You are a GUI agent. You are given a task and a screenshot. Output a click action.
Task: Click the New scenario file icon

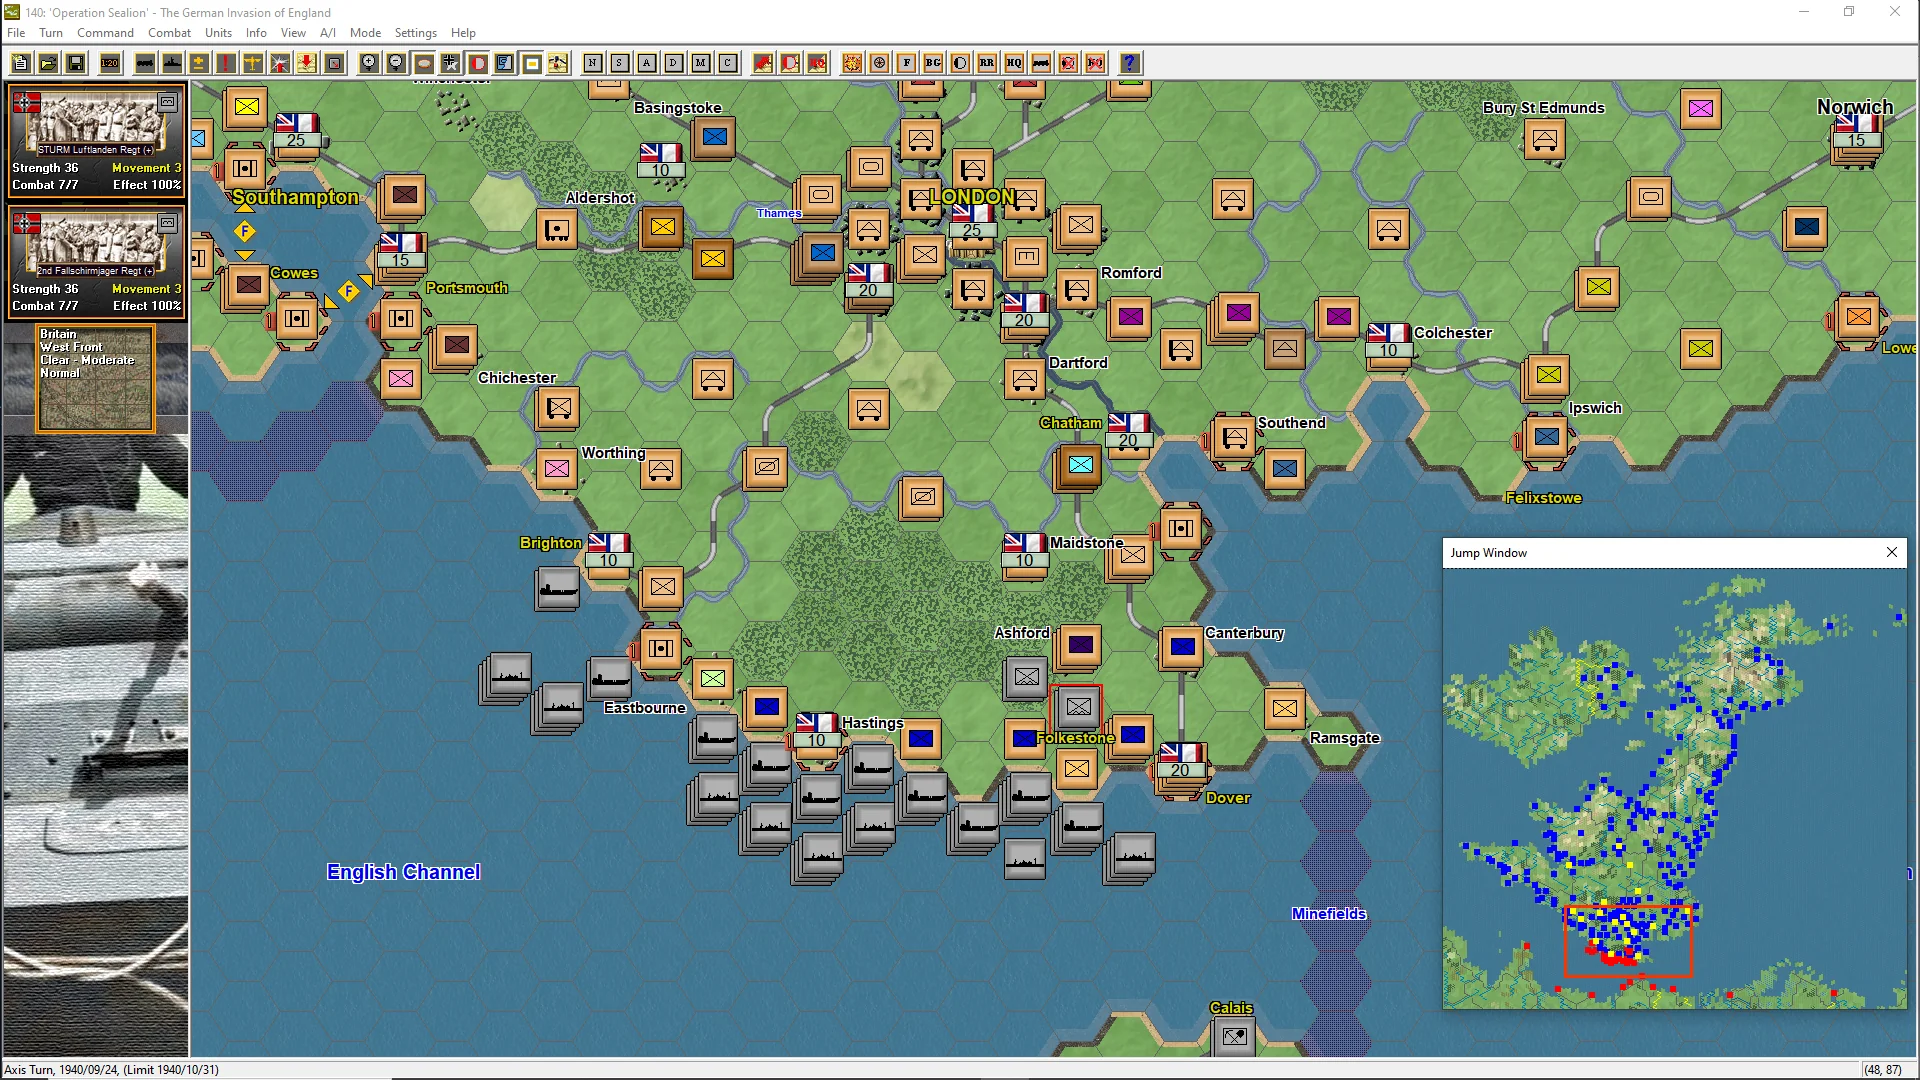coord(20,63)
